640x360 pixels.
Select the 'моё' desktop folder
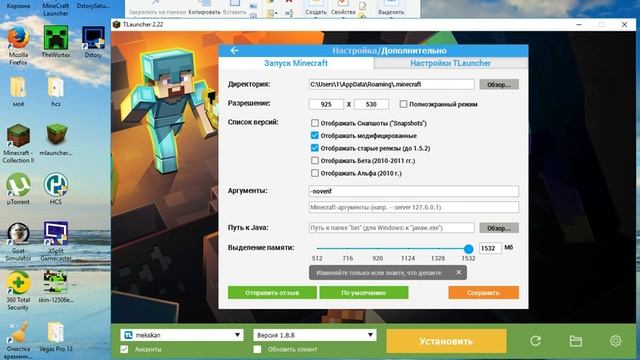point(18,91)
